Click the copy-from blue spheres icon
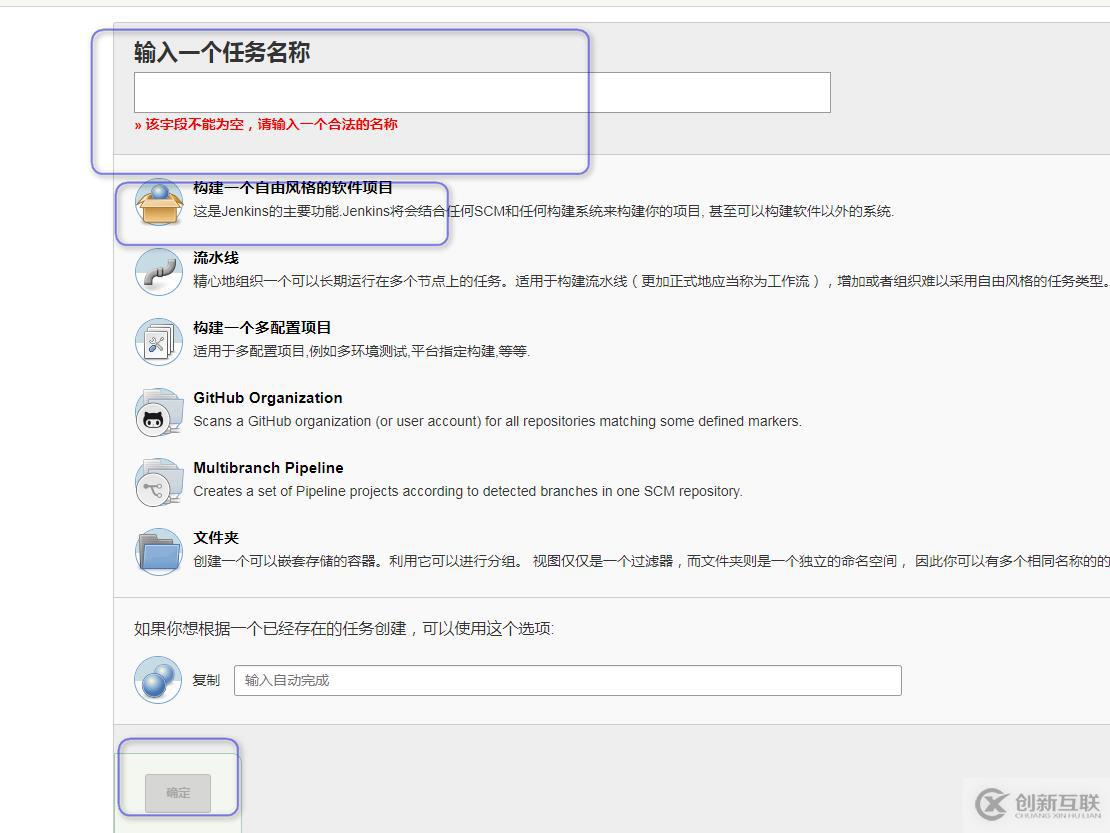Image resolution: width=1110 pixels, height=833 pixels. coord(158,680)
